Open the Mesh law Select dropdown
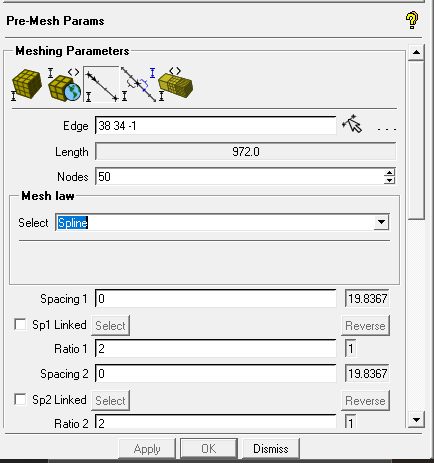Viewport: 434px width, 463px height. point(381,222)
